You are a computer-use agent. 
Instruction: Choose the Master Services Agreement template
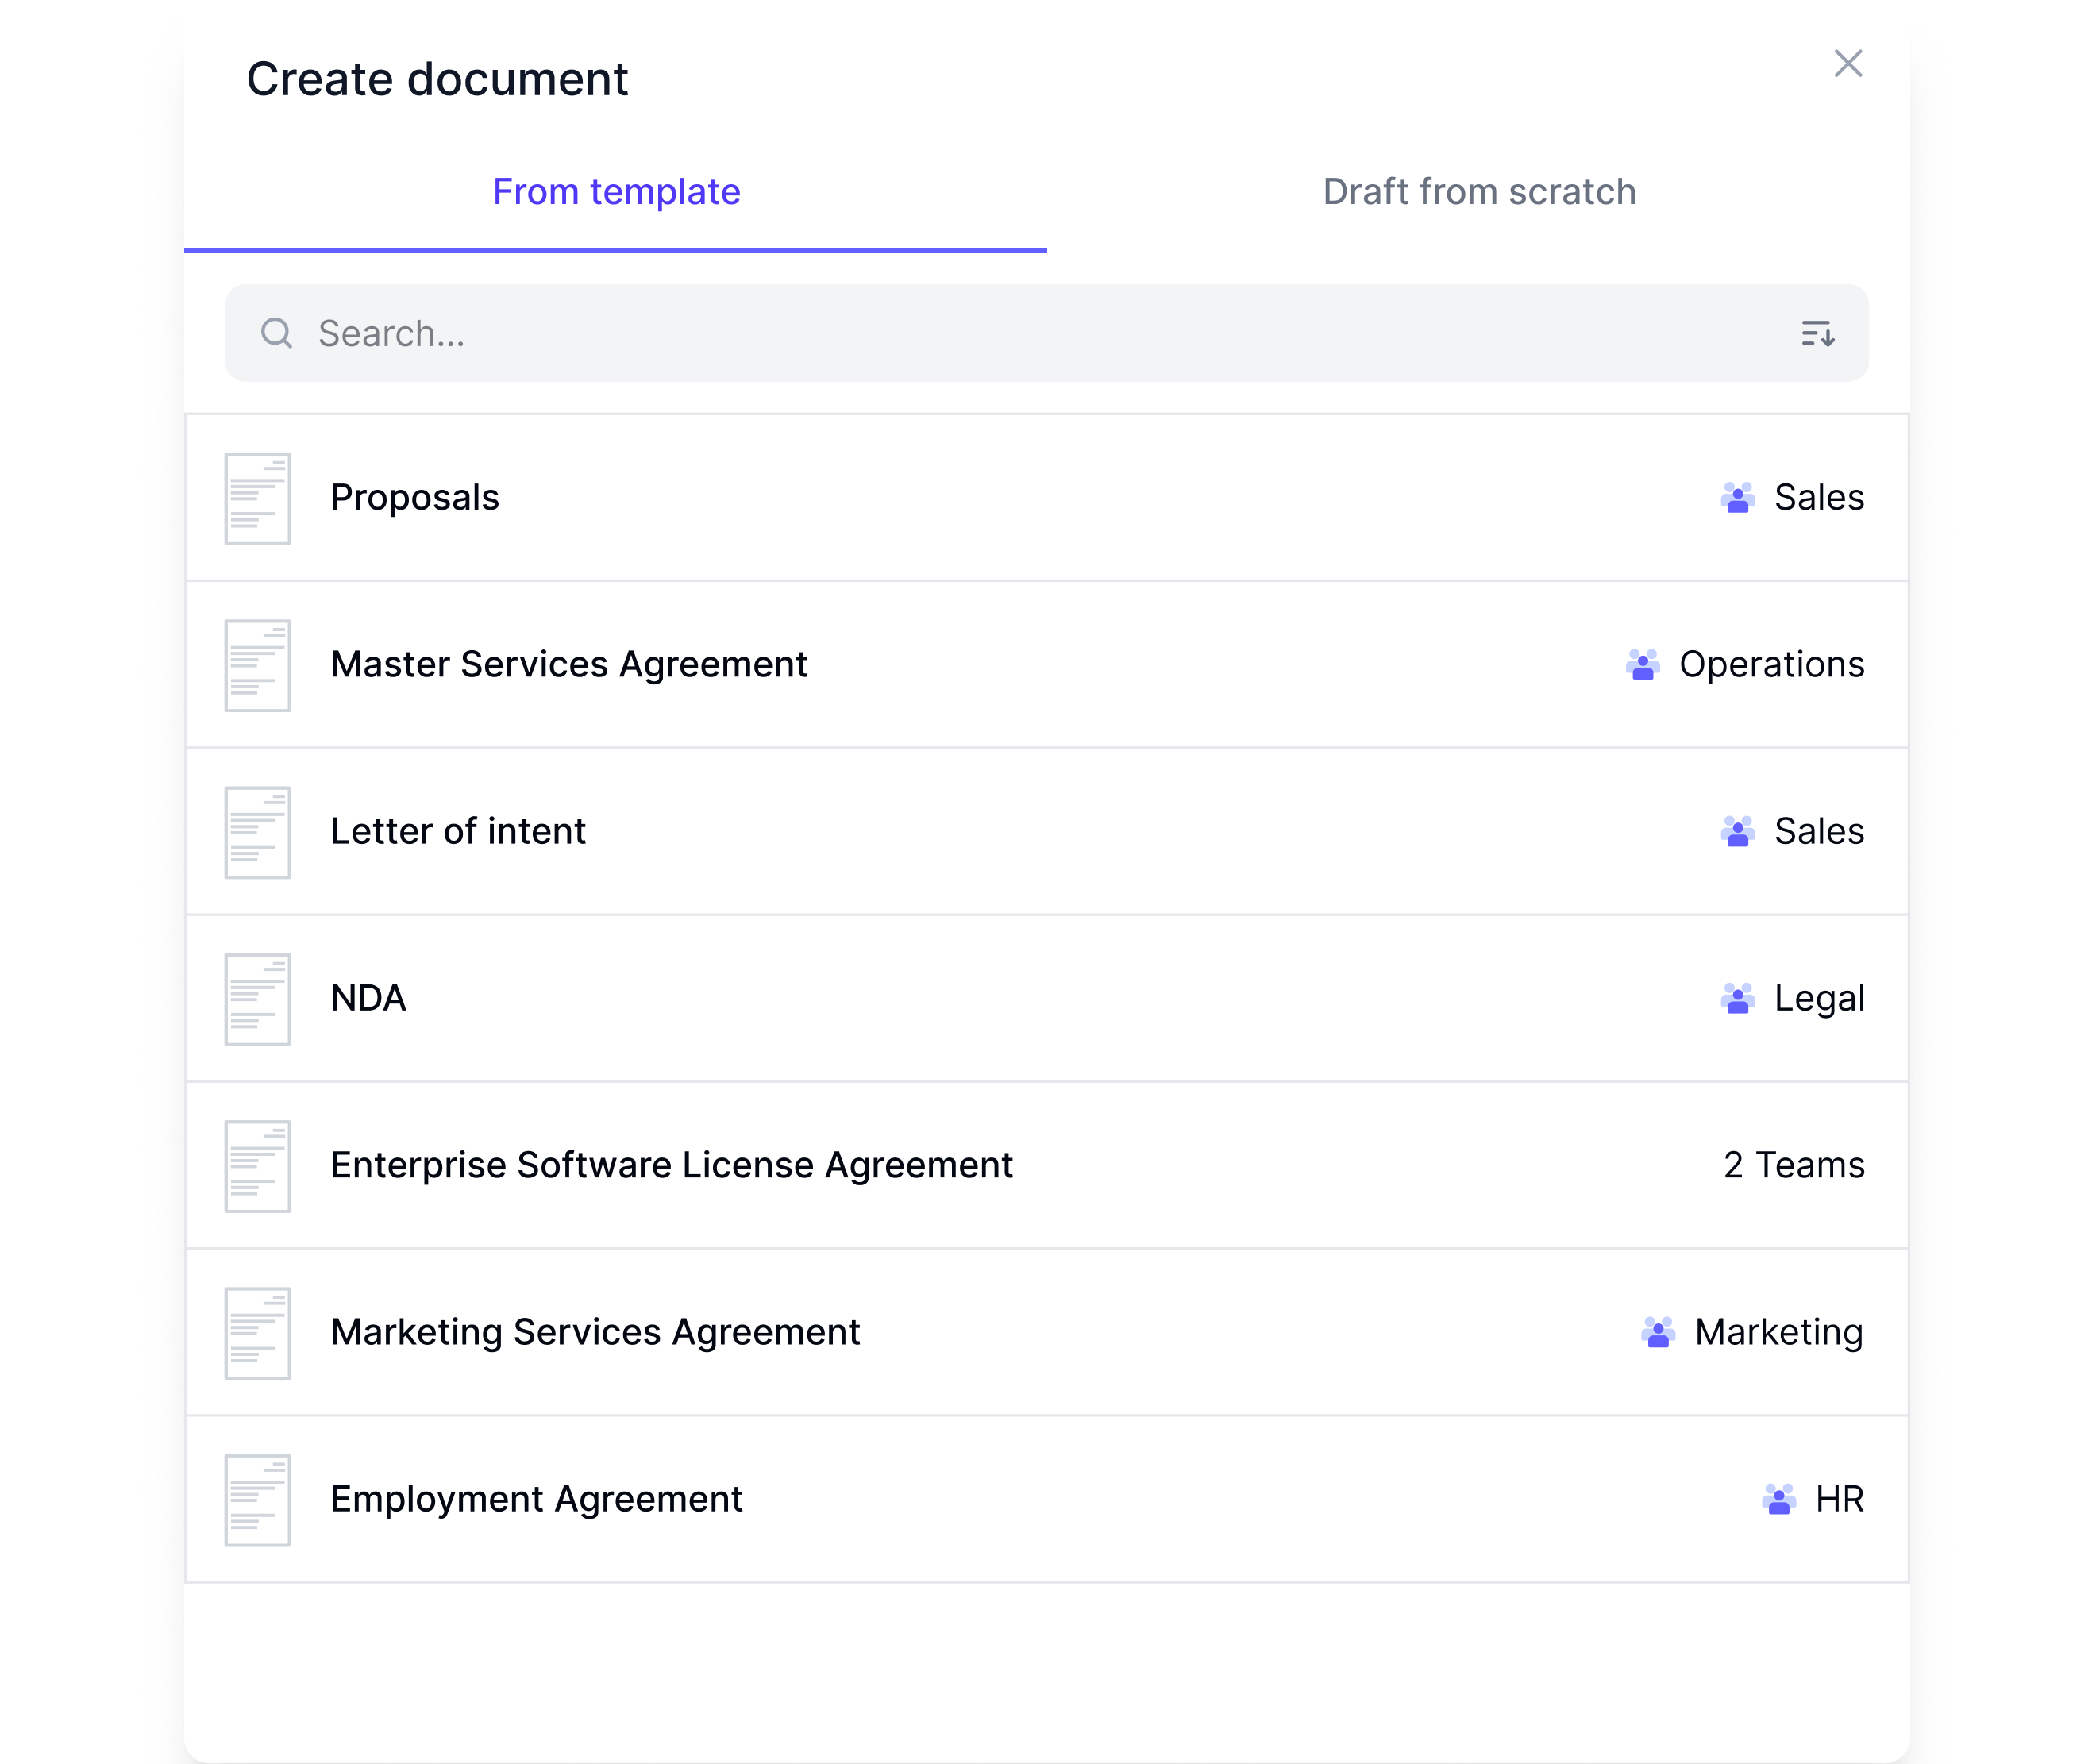click(569, 665)
